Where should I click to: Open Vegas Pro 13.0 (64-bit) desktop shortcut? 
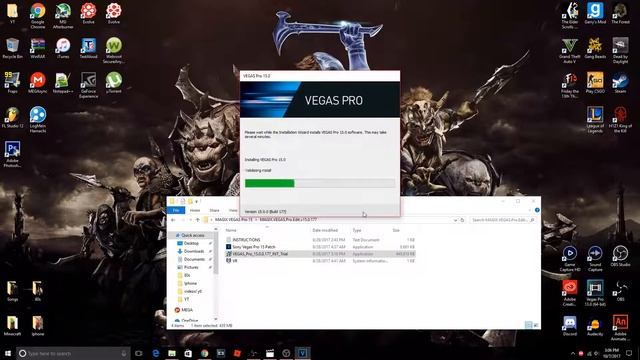pyautogui.click(x=595, y=293)
